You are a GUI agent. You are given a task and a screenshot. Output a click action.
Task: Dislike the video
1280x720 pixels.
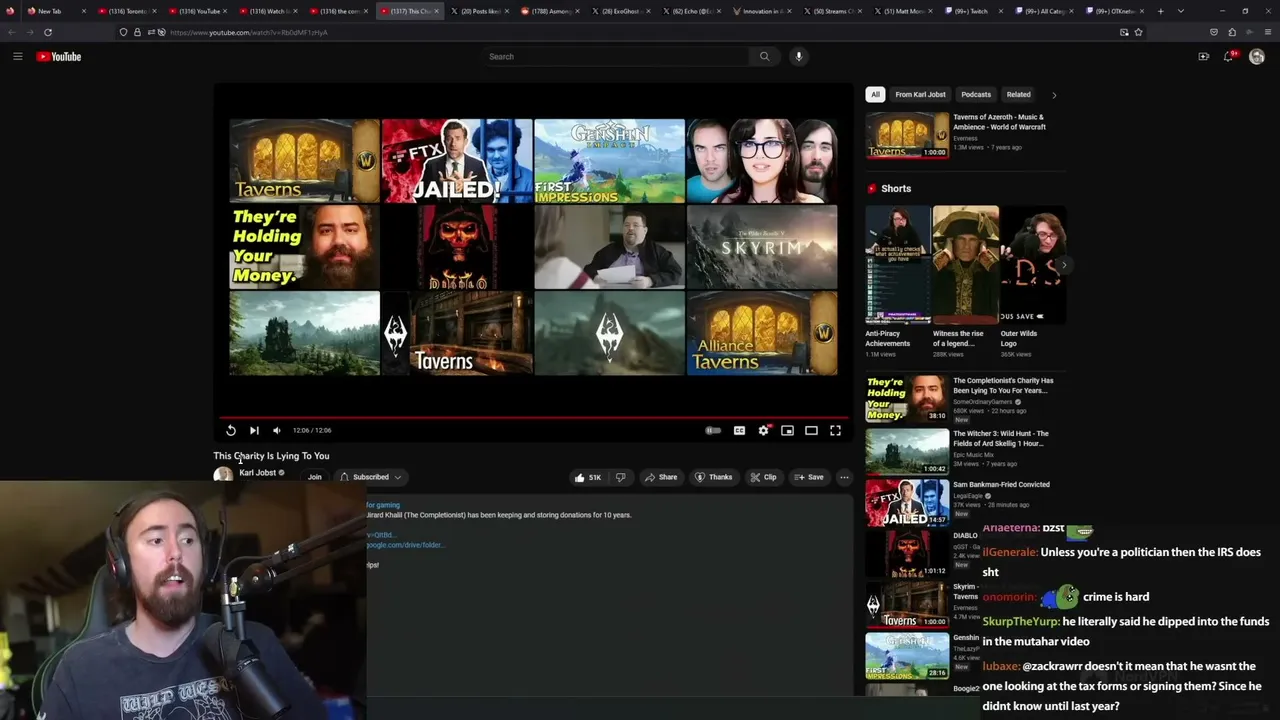point(621,477)
